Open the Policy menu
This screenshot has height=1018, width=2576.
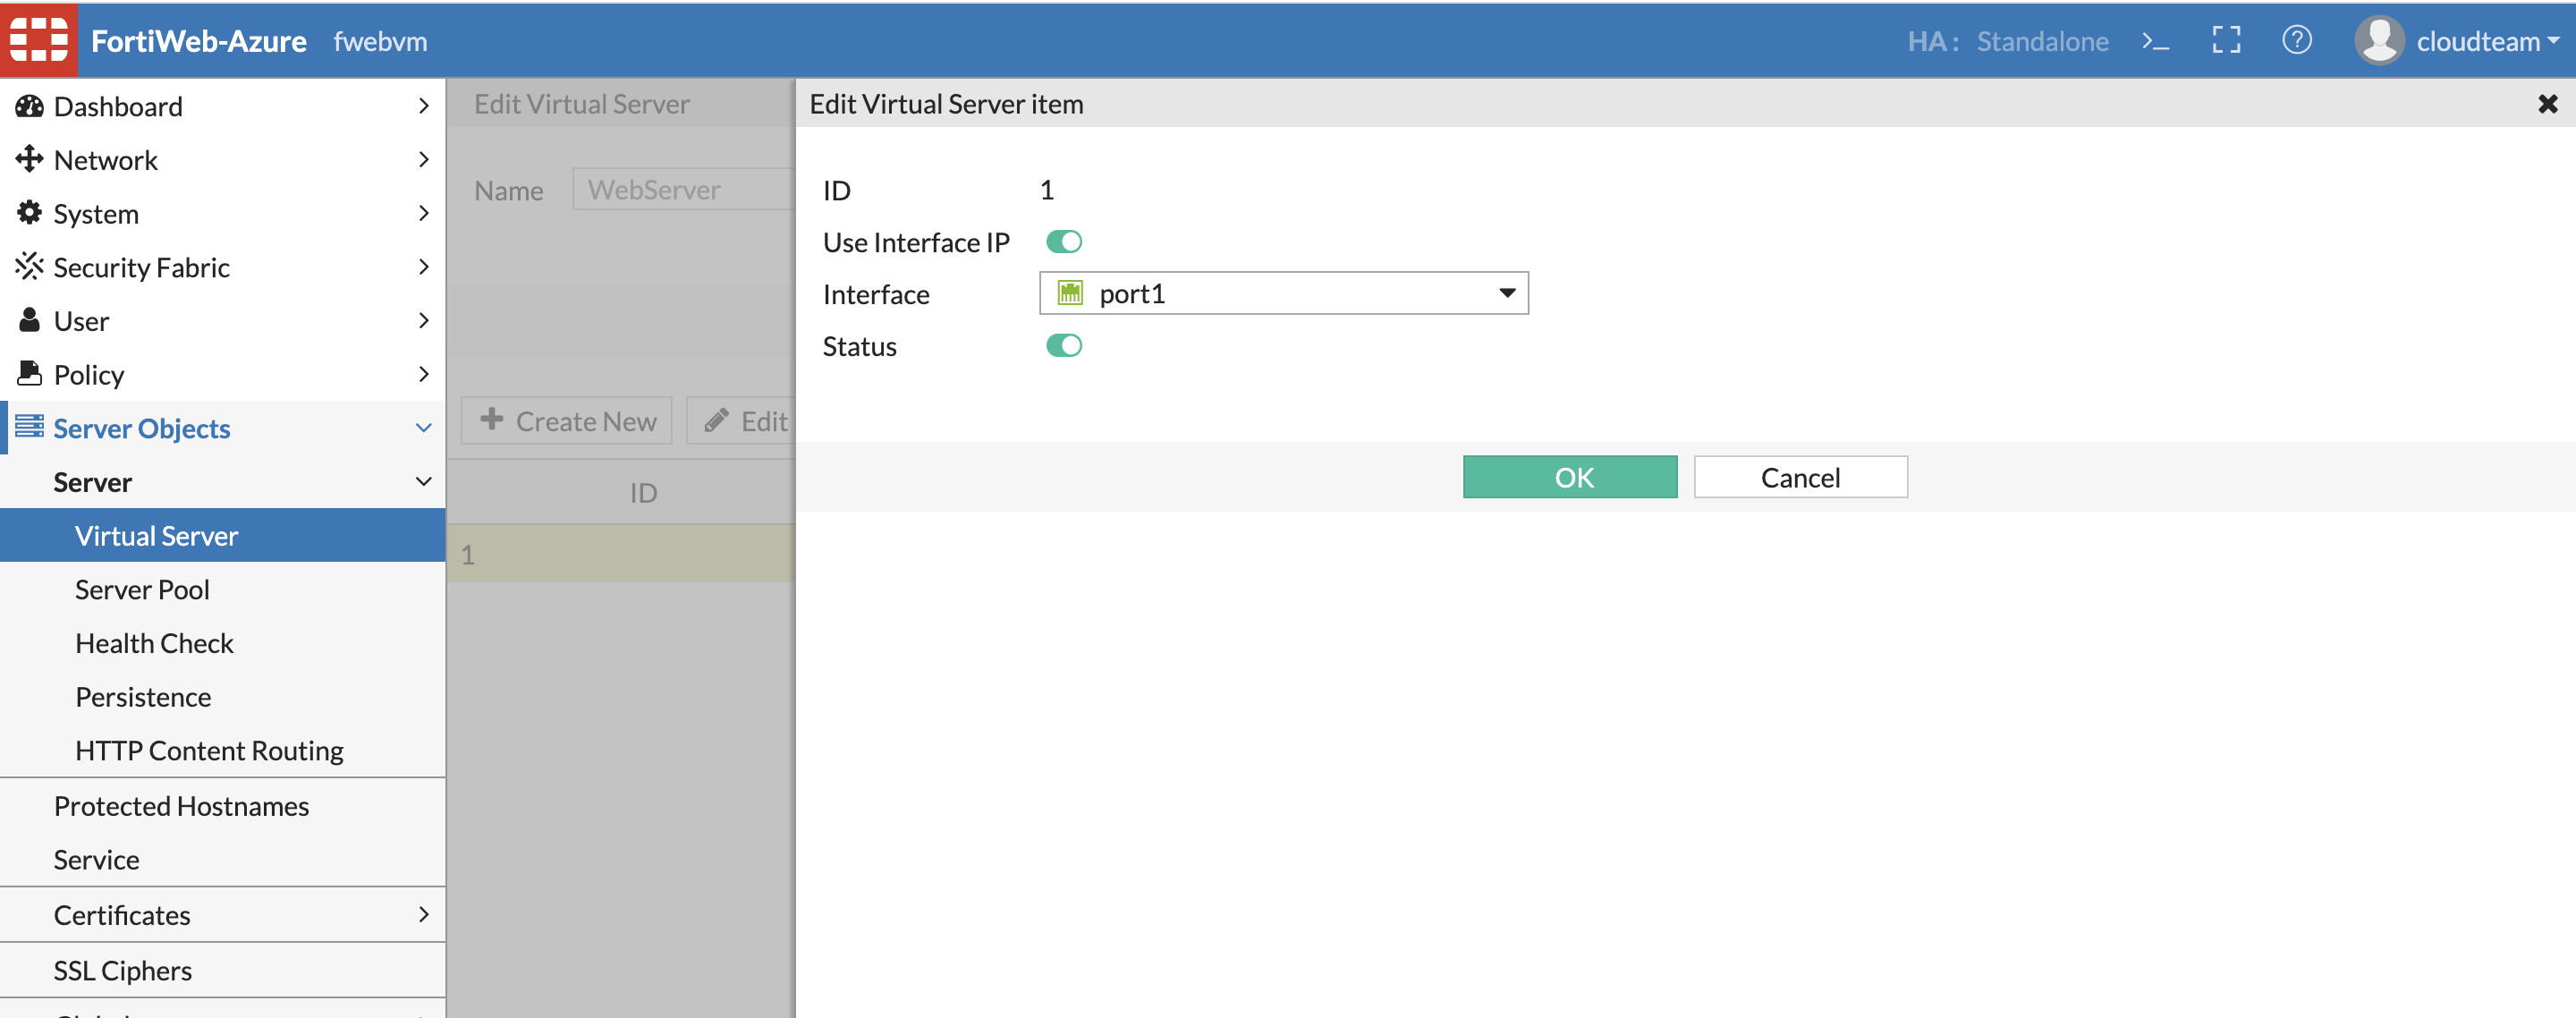(222, 374)
